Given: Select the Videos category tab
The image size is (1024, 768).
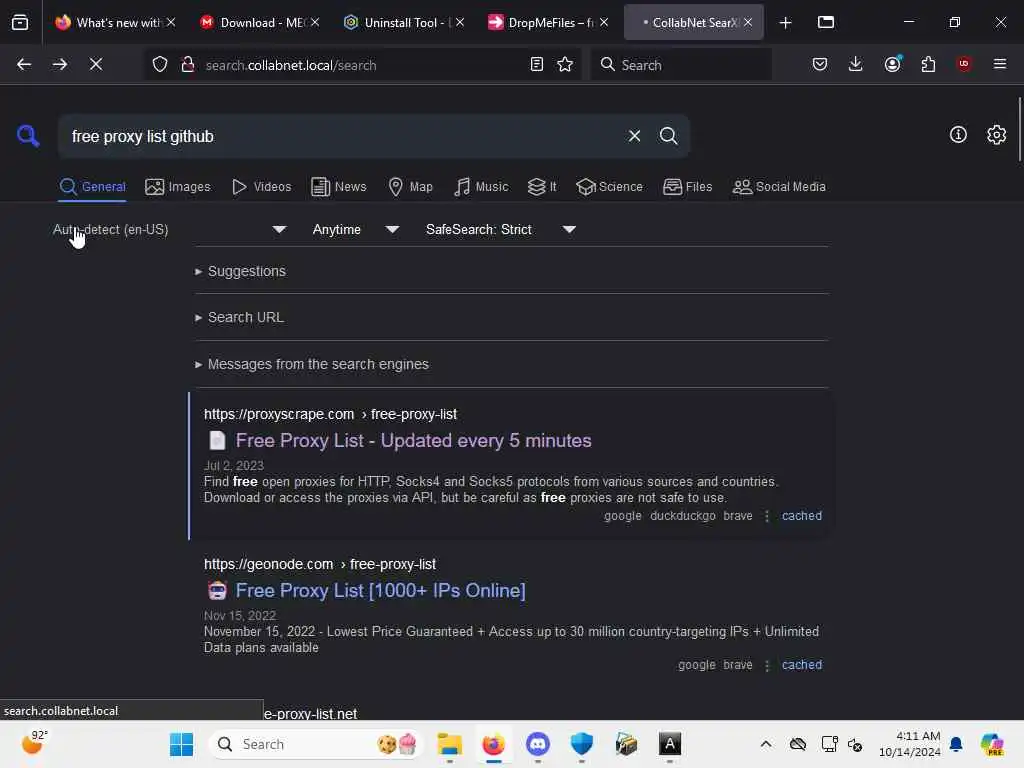Looking at the screenshot, I should 261,187.
